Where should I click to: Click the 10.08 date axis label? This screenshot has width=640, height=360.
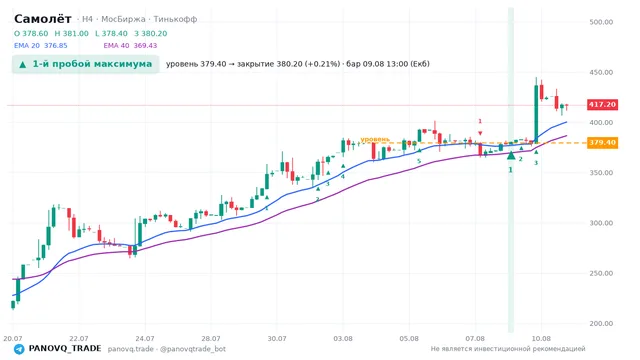(x=541, y=338)
